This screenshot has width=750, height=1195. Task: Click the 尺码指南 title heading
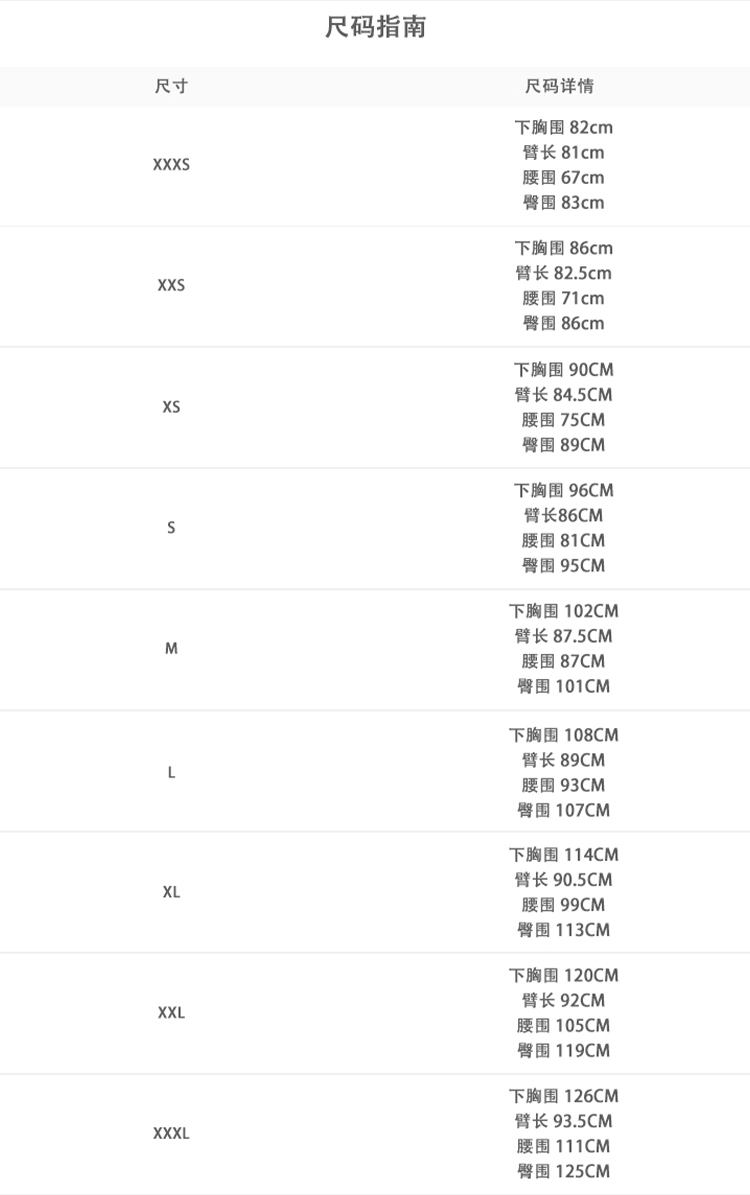coord(375,27)
